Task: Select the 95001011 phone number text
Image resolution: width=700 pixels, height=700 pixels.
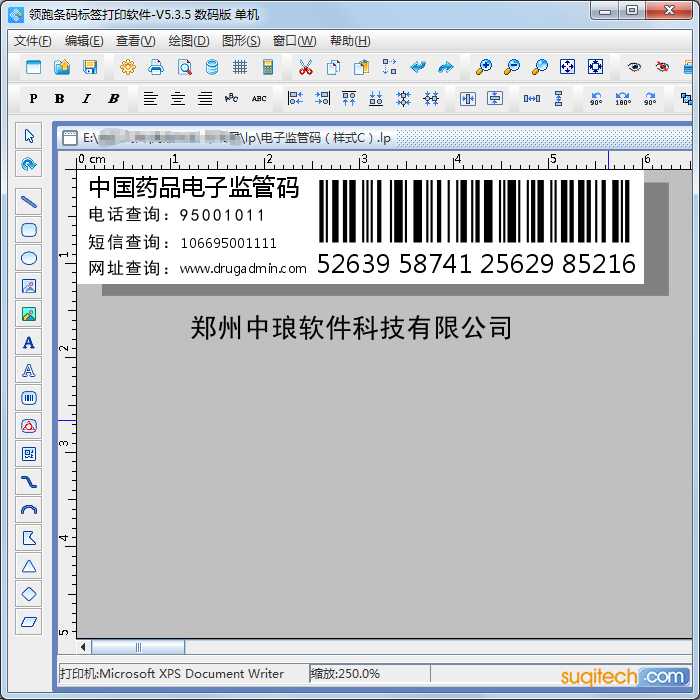Action: pyautogui.click(x=222, y=216)
